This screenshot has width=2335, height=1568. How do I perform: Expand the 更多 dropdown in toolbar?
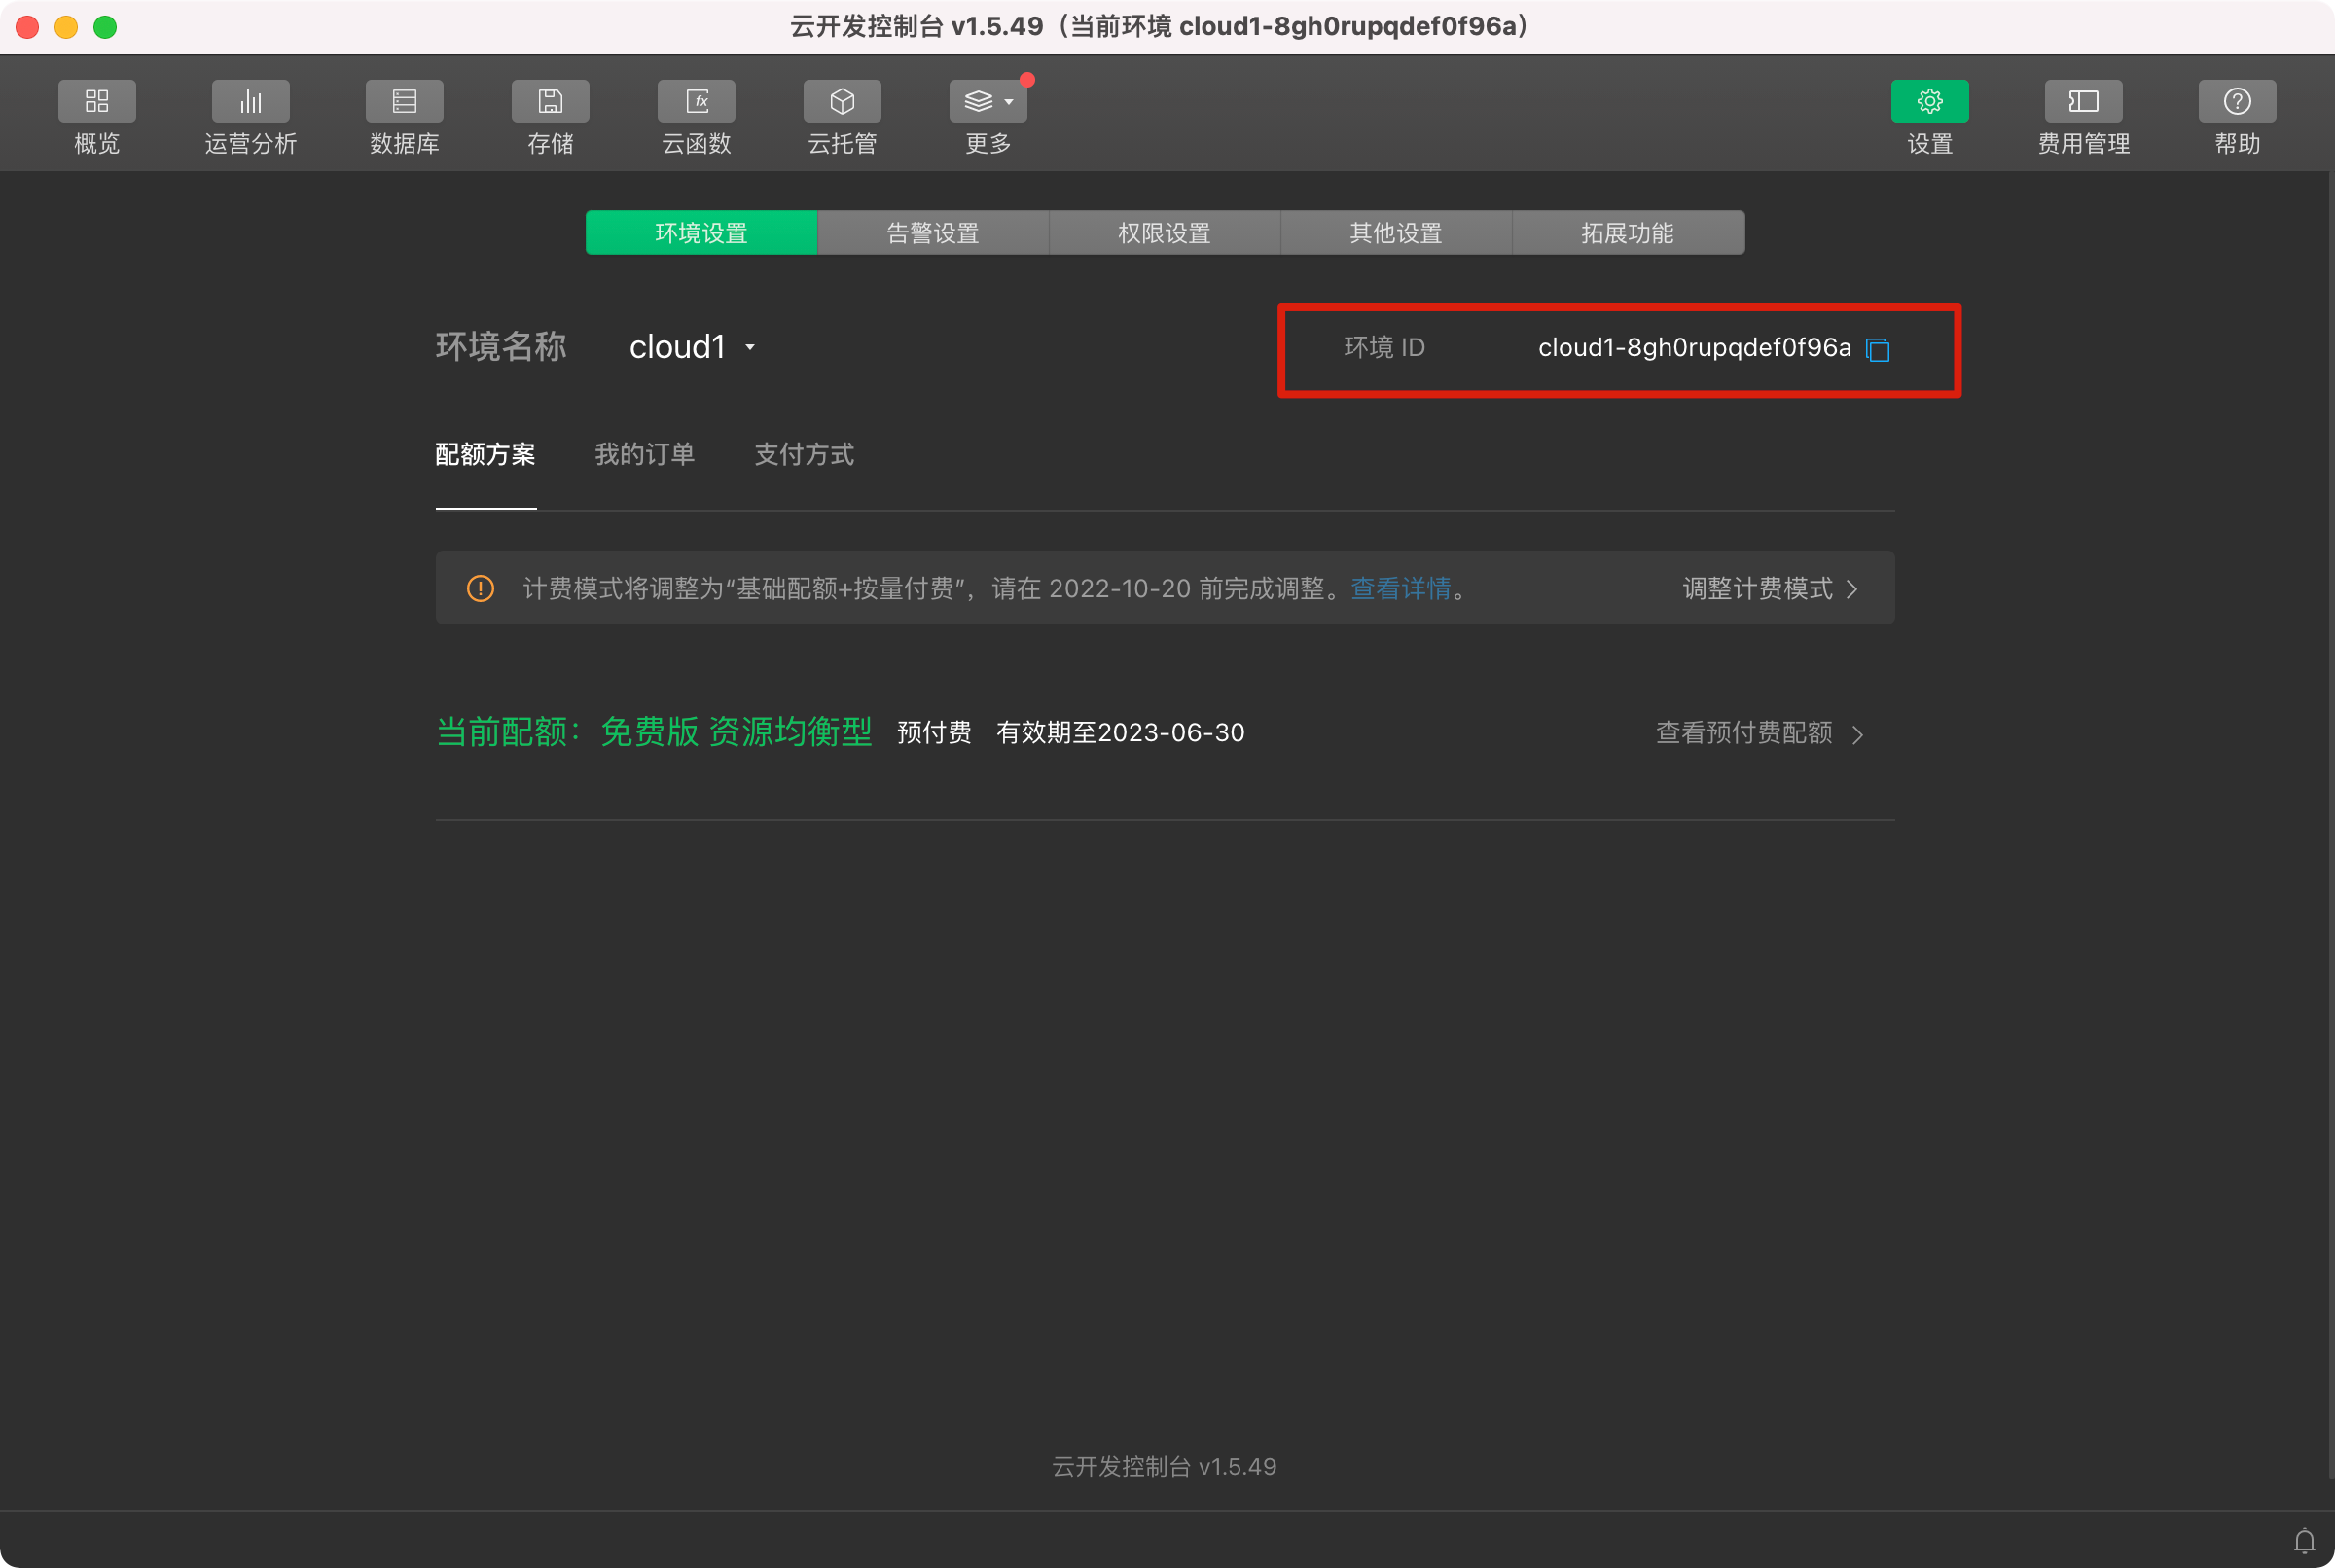pos(987,101)
